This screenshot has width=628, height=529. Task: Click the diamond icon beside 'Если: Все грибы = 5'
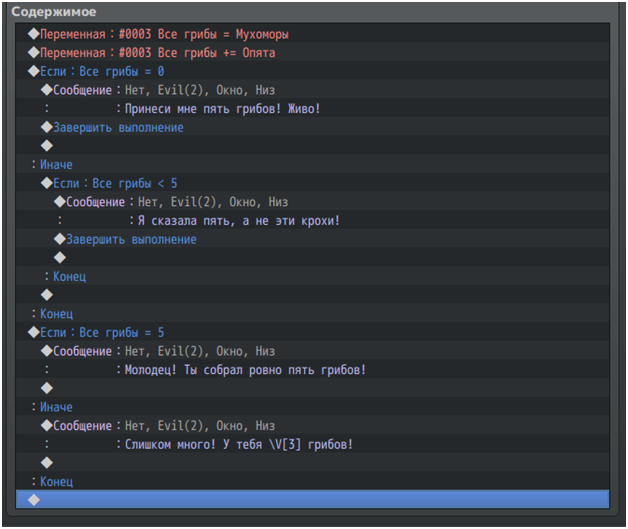tap(33, 333)
